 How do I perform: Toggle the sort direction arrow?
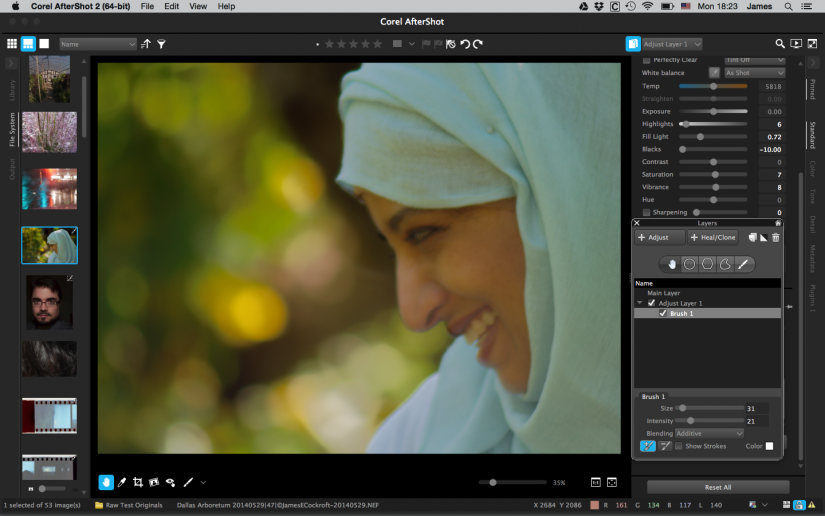tap(146, 44)
